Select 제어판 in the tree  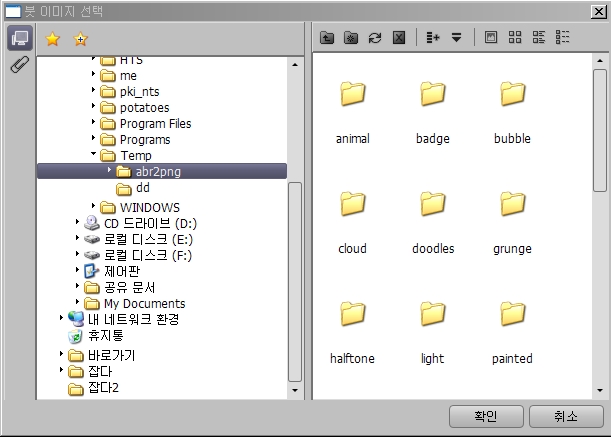[112, 271]
